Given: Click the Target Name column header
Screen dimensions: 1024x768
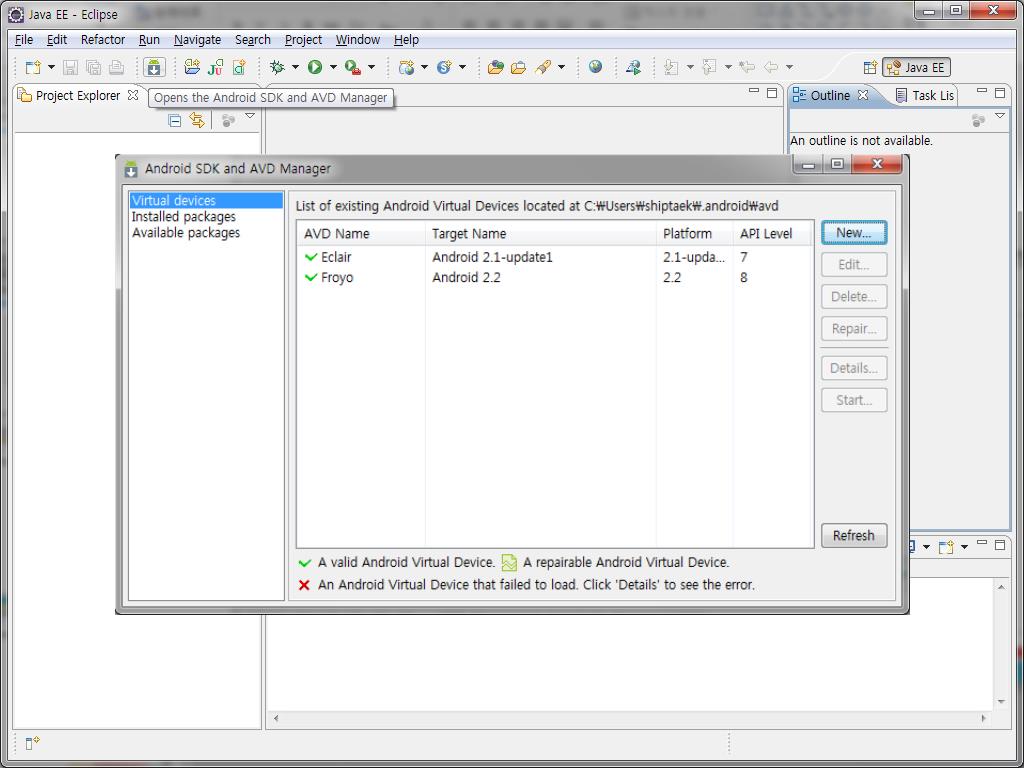Looking at the screenshot, I should click(541, 234).
